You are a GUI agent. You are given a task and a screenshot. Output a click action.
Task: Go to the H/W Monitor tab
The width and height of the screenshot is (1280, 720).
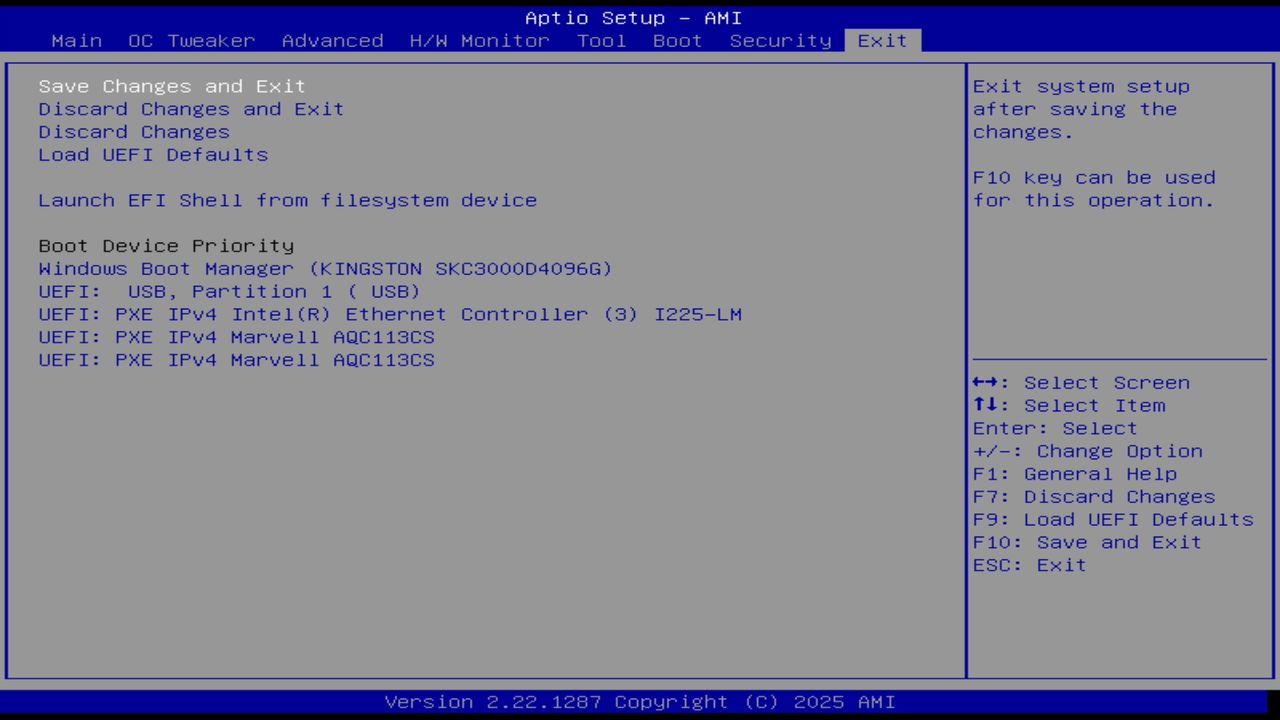[480, 41]
